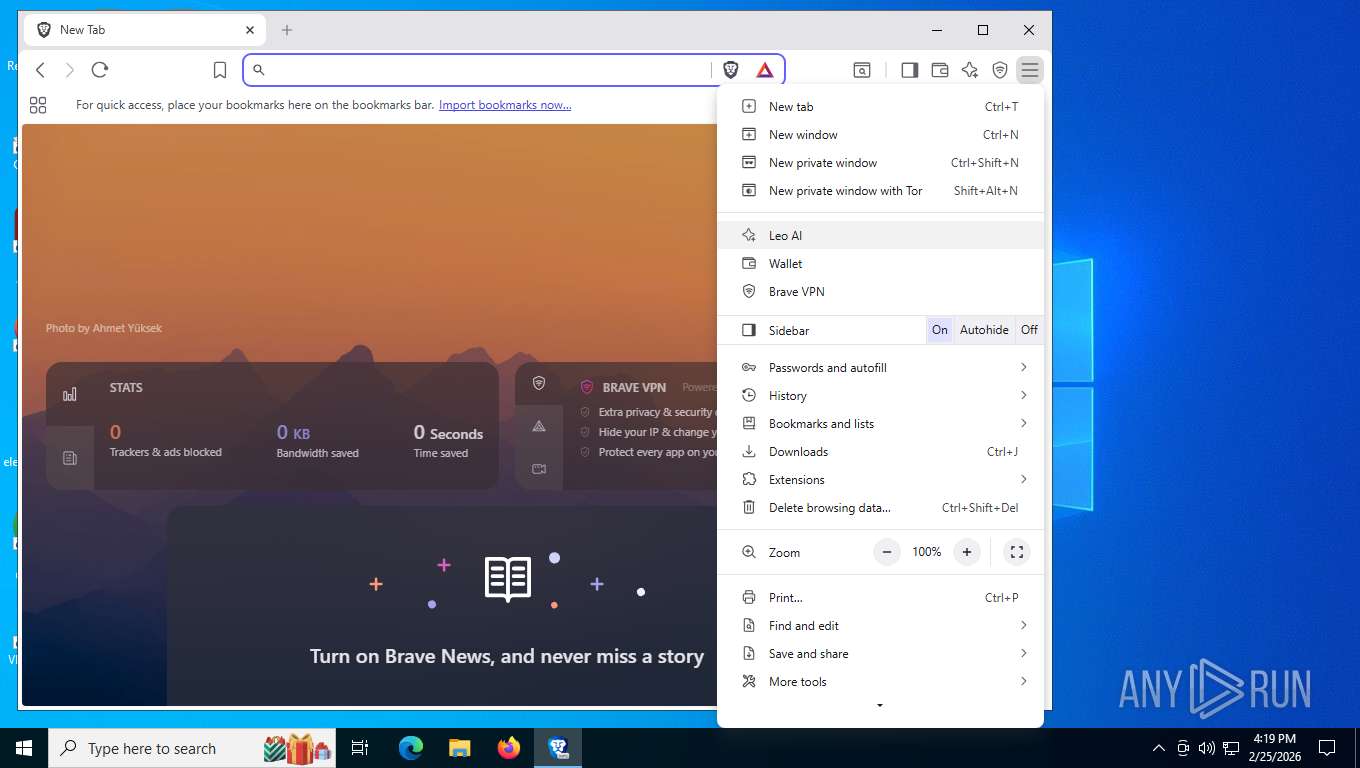This screenshot has height=768, width=1360.
Task: Toggle the sidebar panel icon in toolbar
Action: click(x=909, y=70)
